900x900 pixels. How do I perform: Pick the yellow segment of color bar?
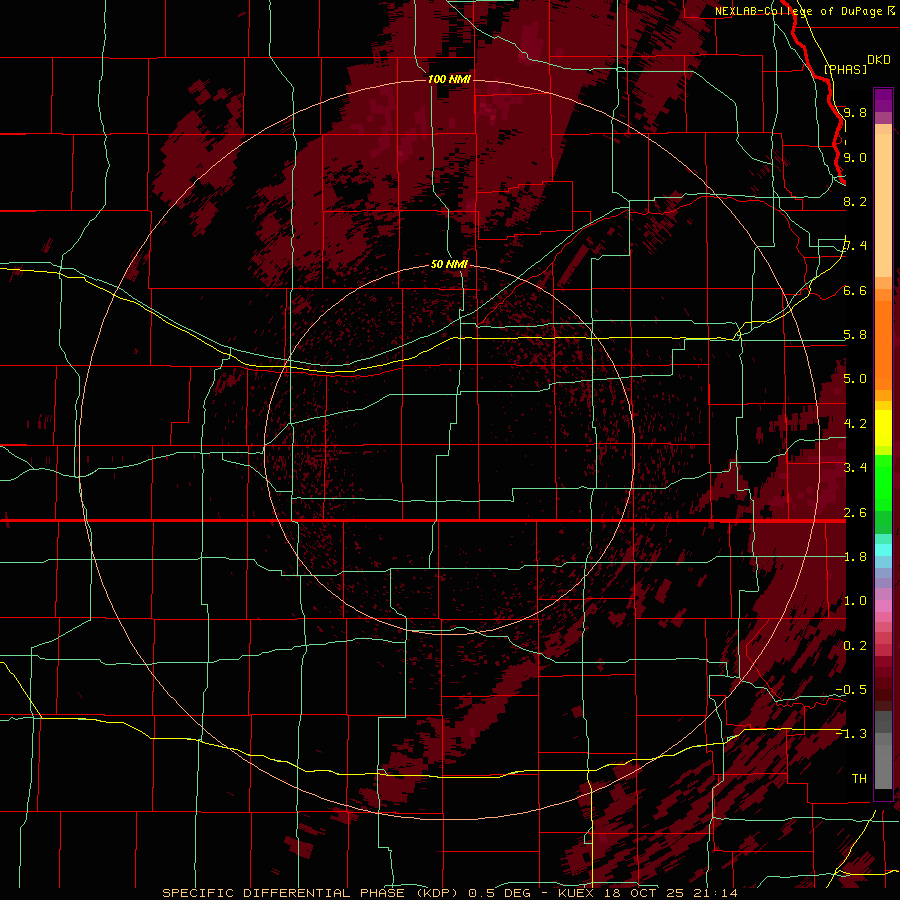click(x=883, y=428)
